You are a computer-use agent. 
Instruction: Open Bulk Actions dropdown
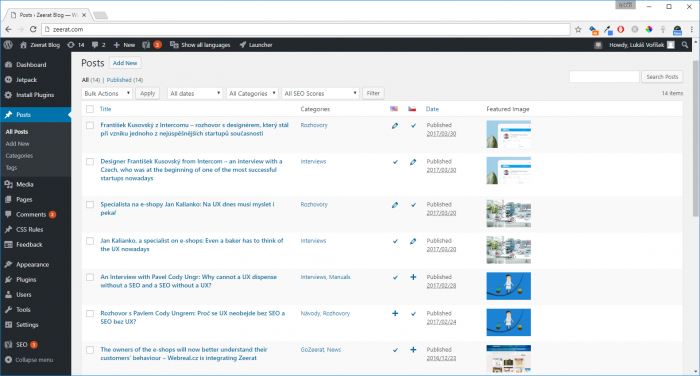tap(107, 93)
